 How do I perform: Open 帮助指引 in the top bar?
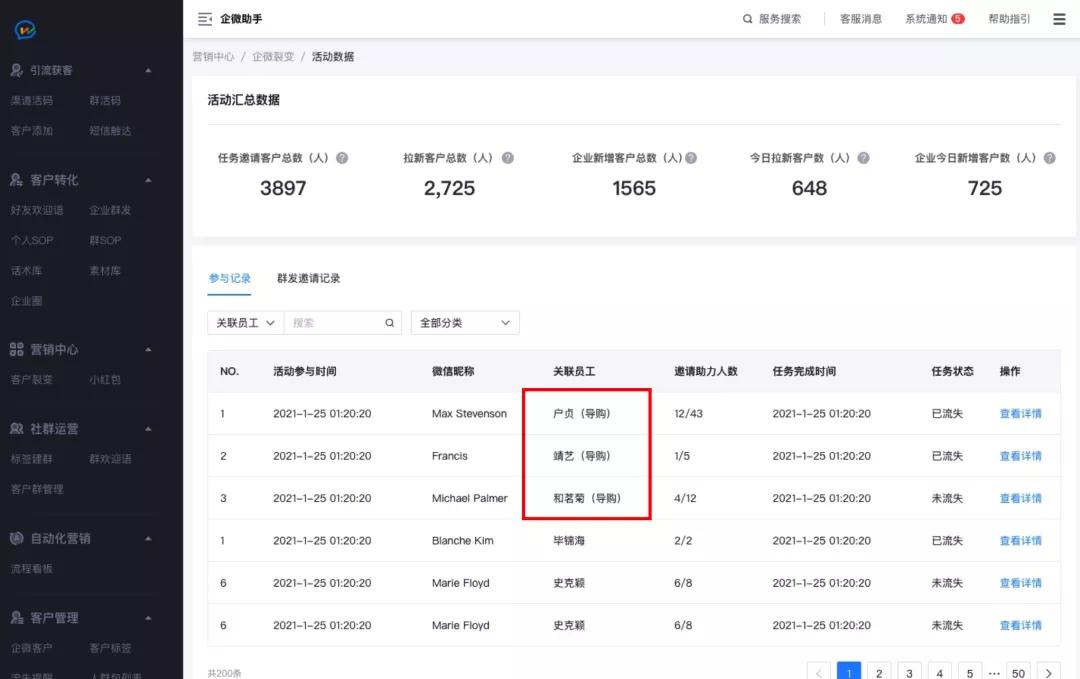click(1008, 18)
